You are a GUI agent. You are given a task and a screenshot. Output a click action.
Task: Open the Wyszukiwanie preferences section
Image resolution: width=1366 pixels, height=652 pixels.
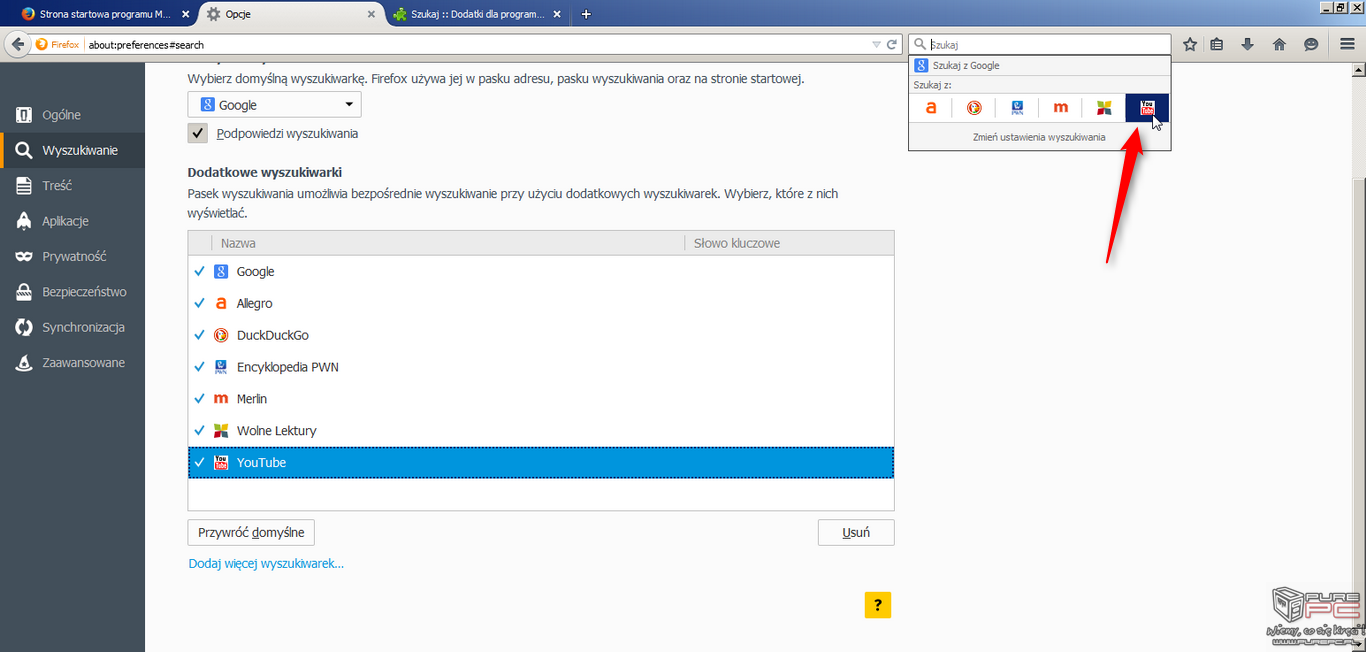point(72,150)
